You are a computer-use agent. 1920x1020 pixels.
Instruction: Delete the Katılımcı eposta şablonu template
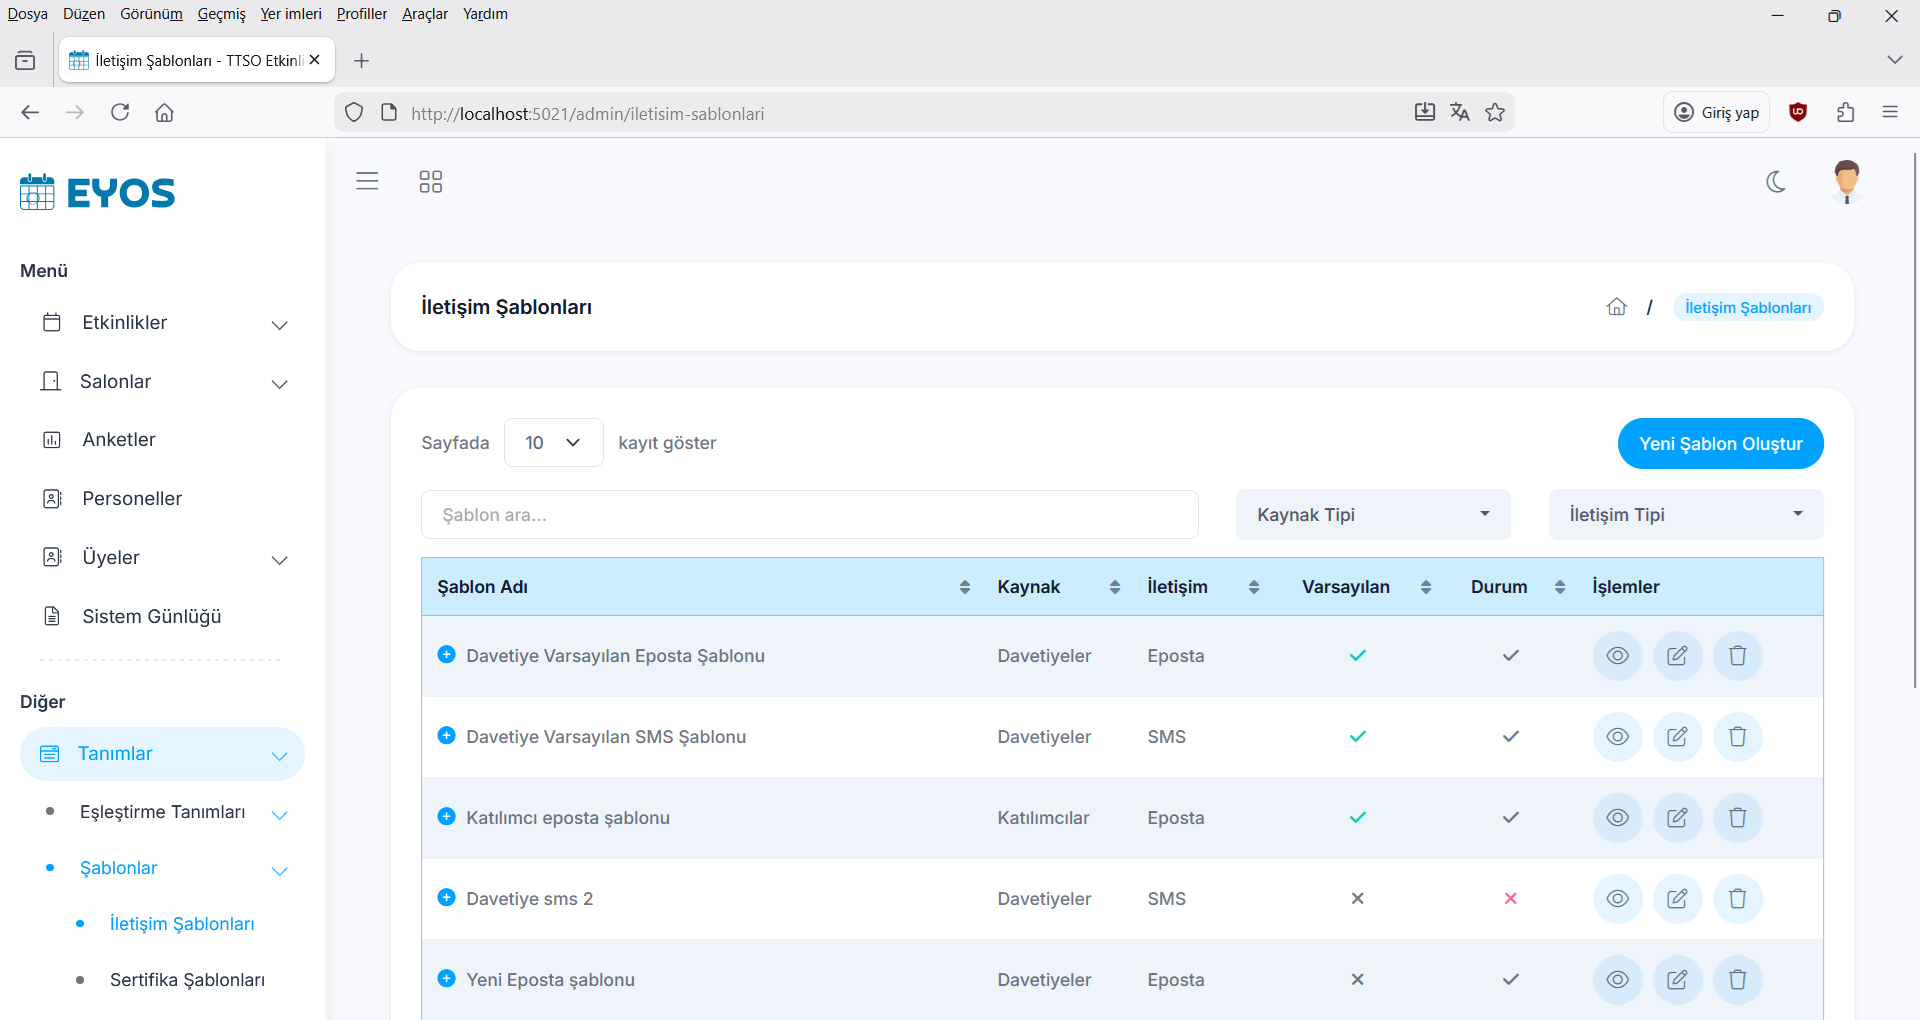click(x=1737, y=818)
